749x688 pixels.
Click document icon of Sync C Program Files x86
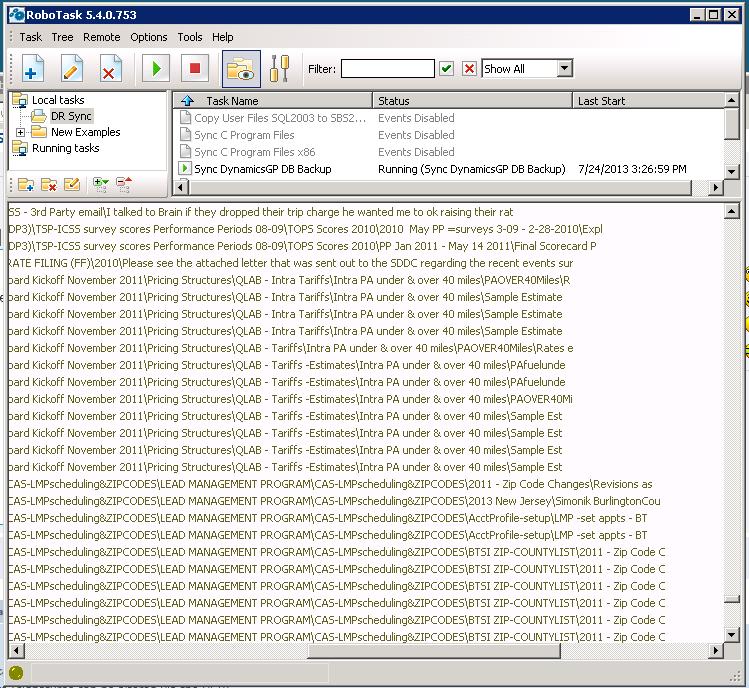(x=185, y=152)
